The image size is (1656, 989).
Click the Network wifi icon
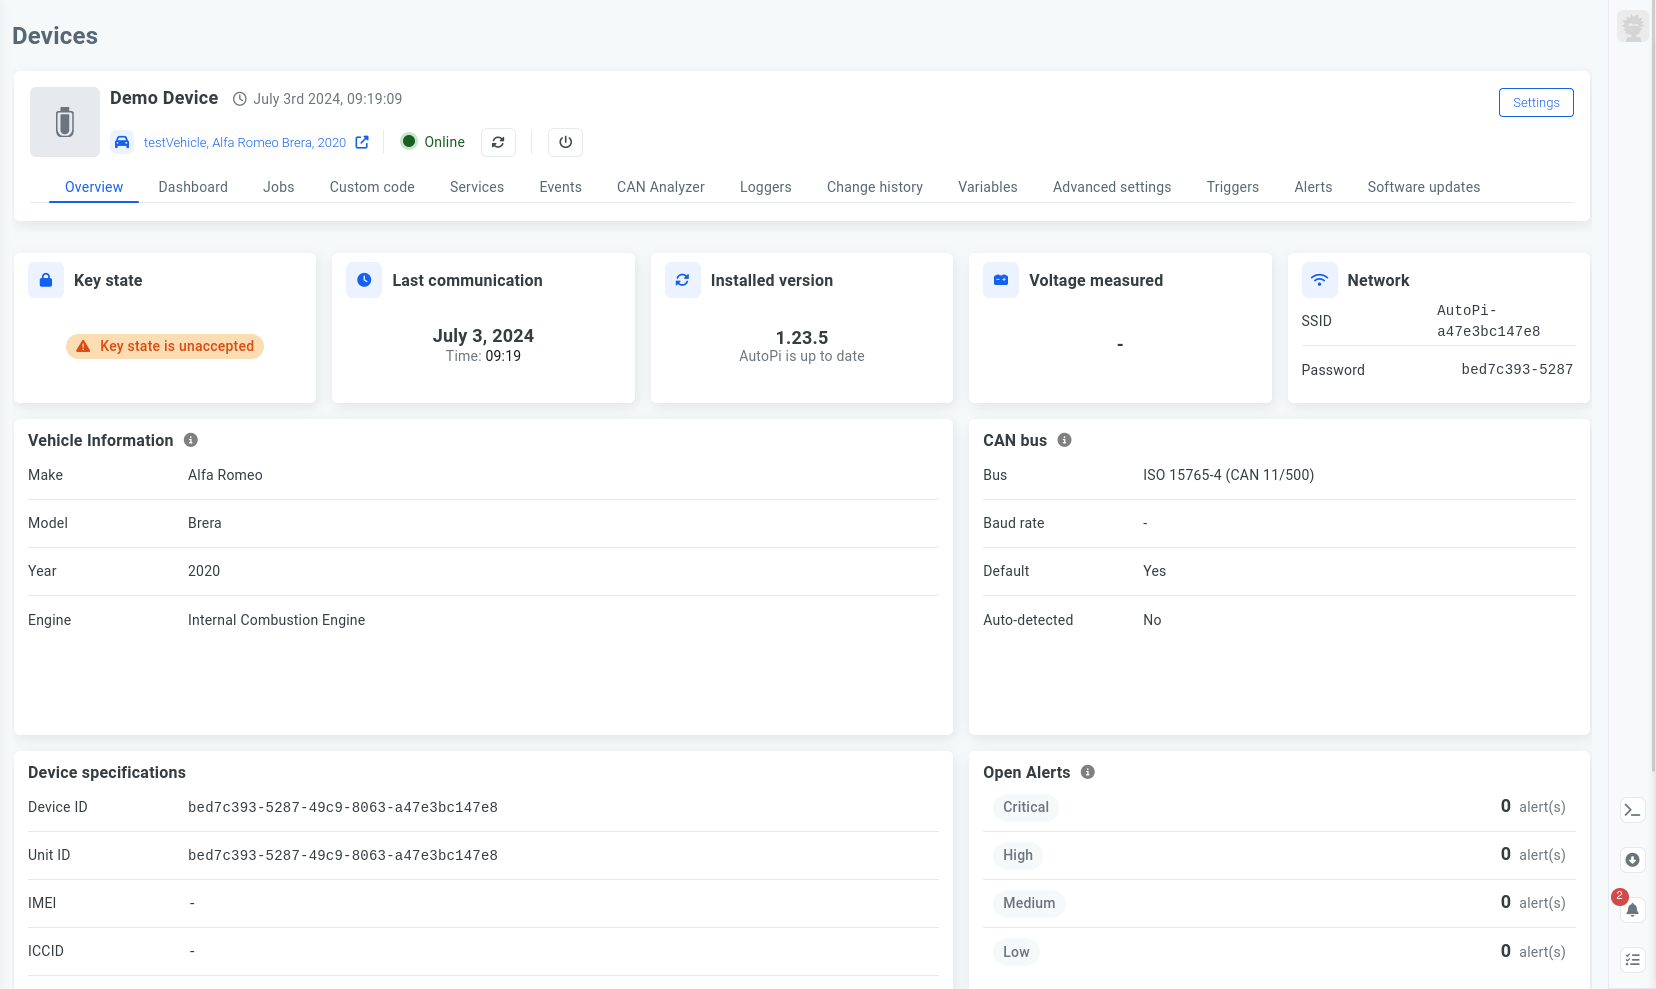(1319, 281)
